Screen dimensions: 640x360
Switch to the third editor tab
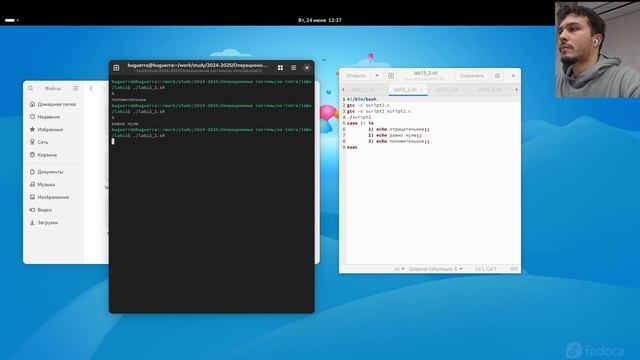(450, 89)
